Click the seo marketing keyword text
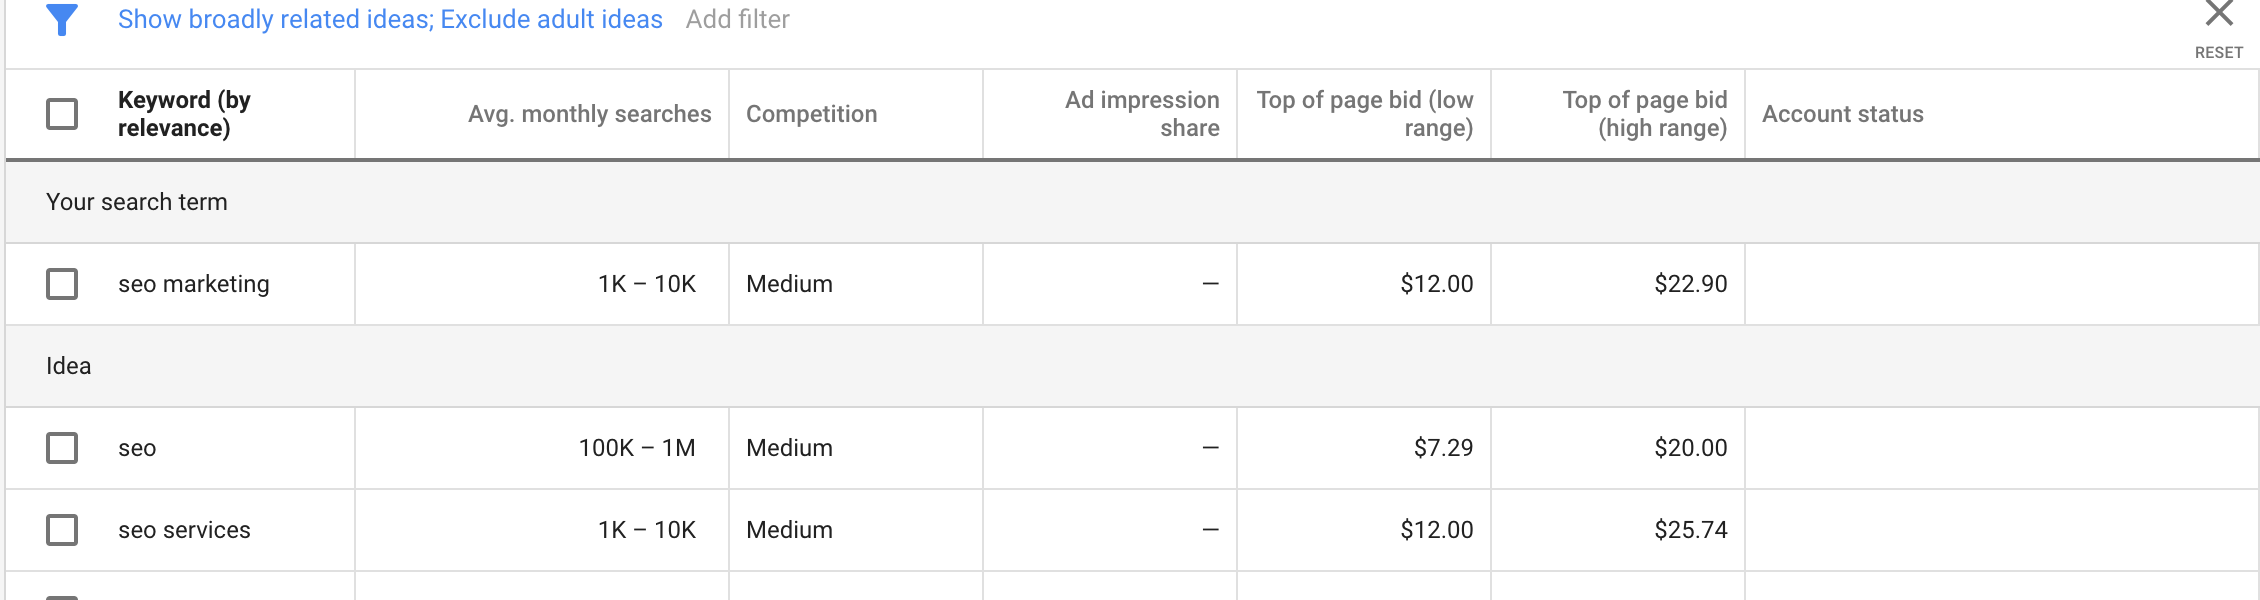This screenshot has height=600, width=2260. pos(194,284)
